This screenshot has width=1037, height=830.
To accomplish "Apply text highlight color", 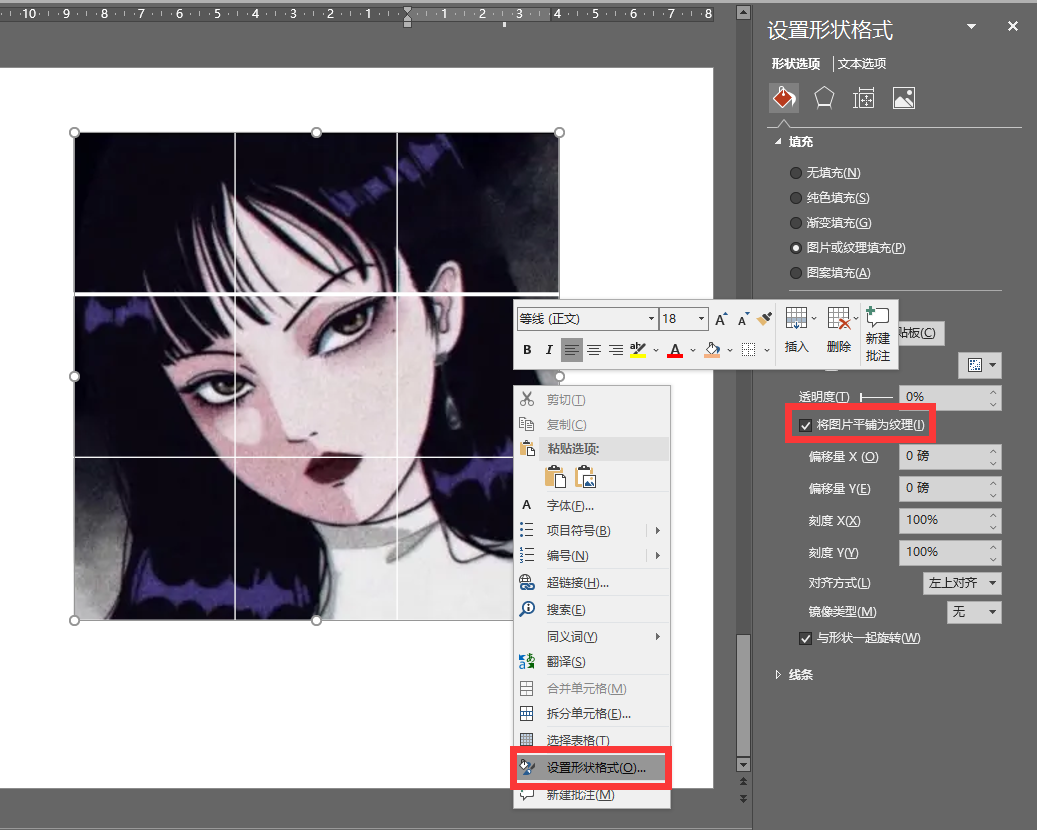I will (638, 350).
